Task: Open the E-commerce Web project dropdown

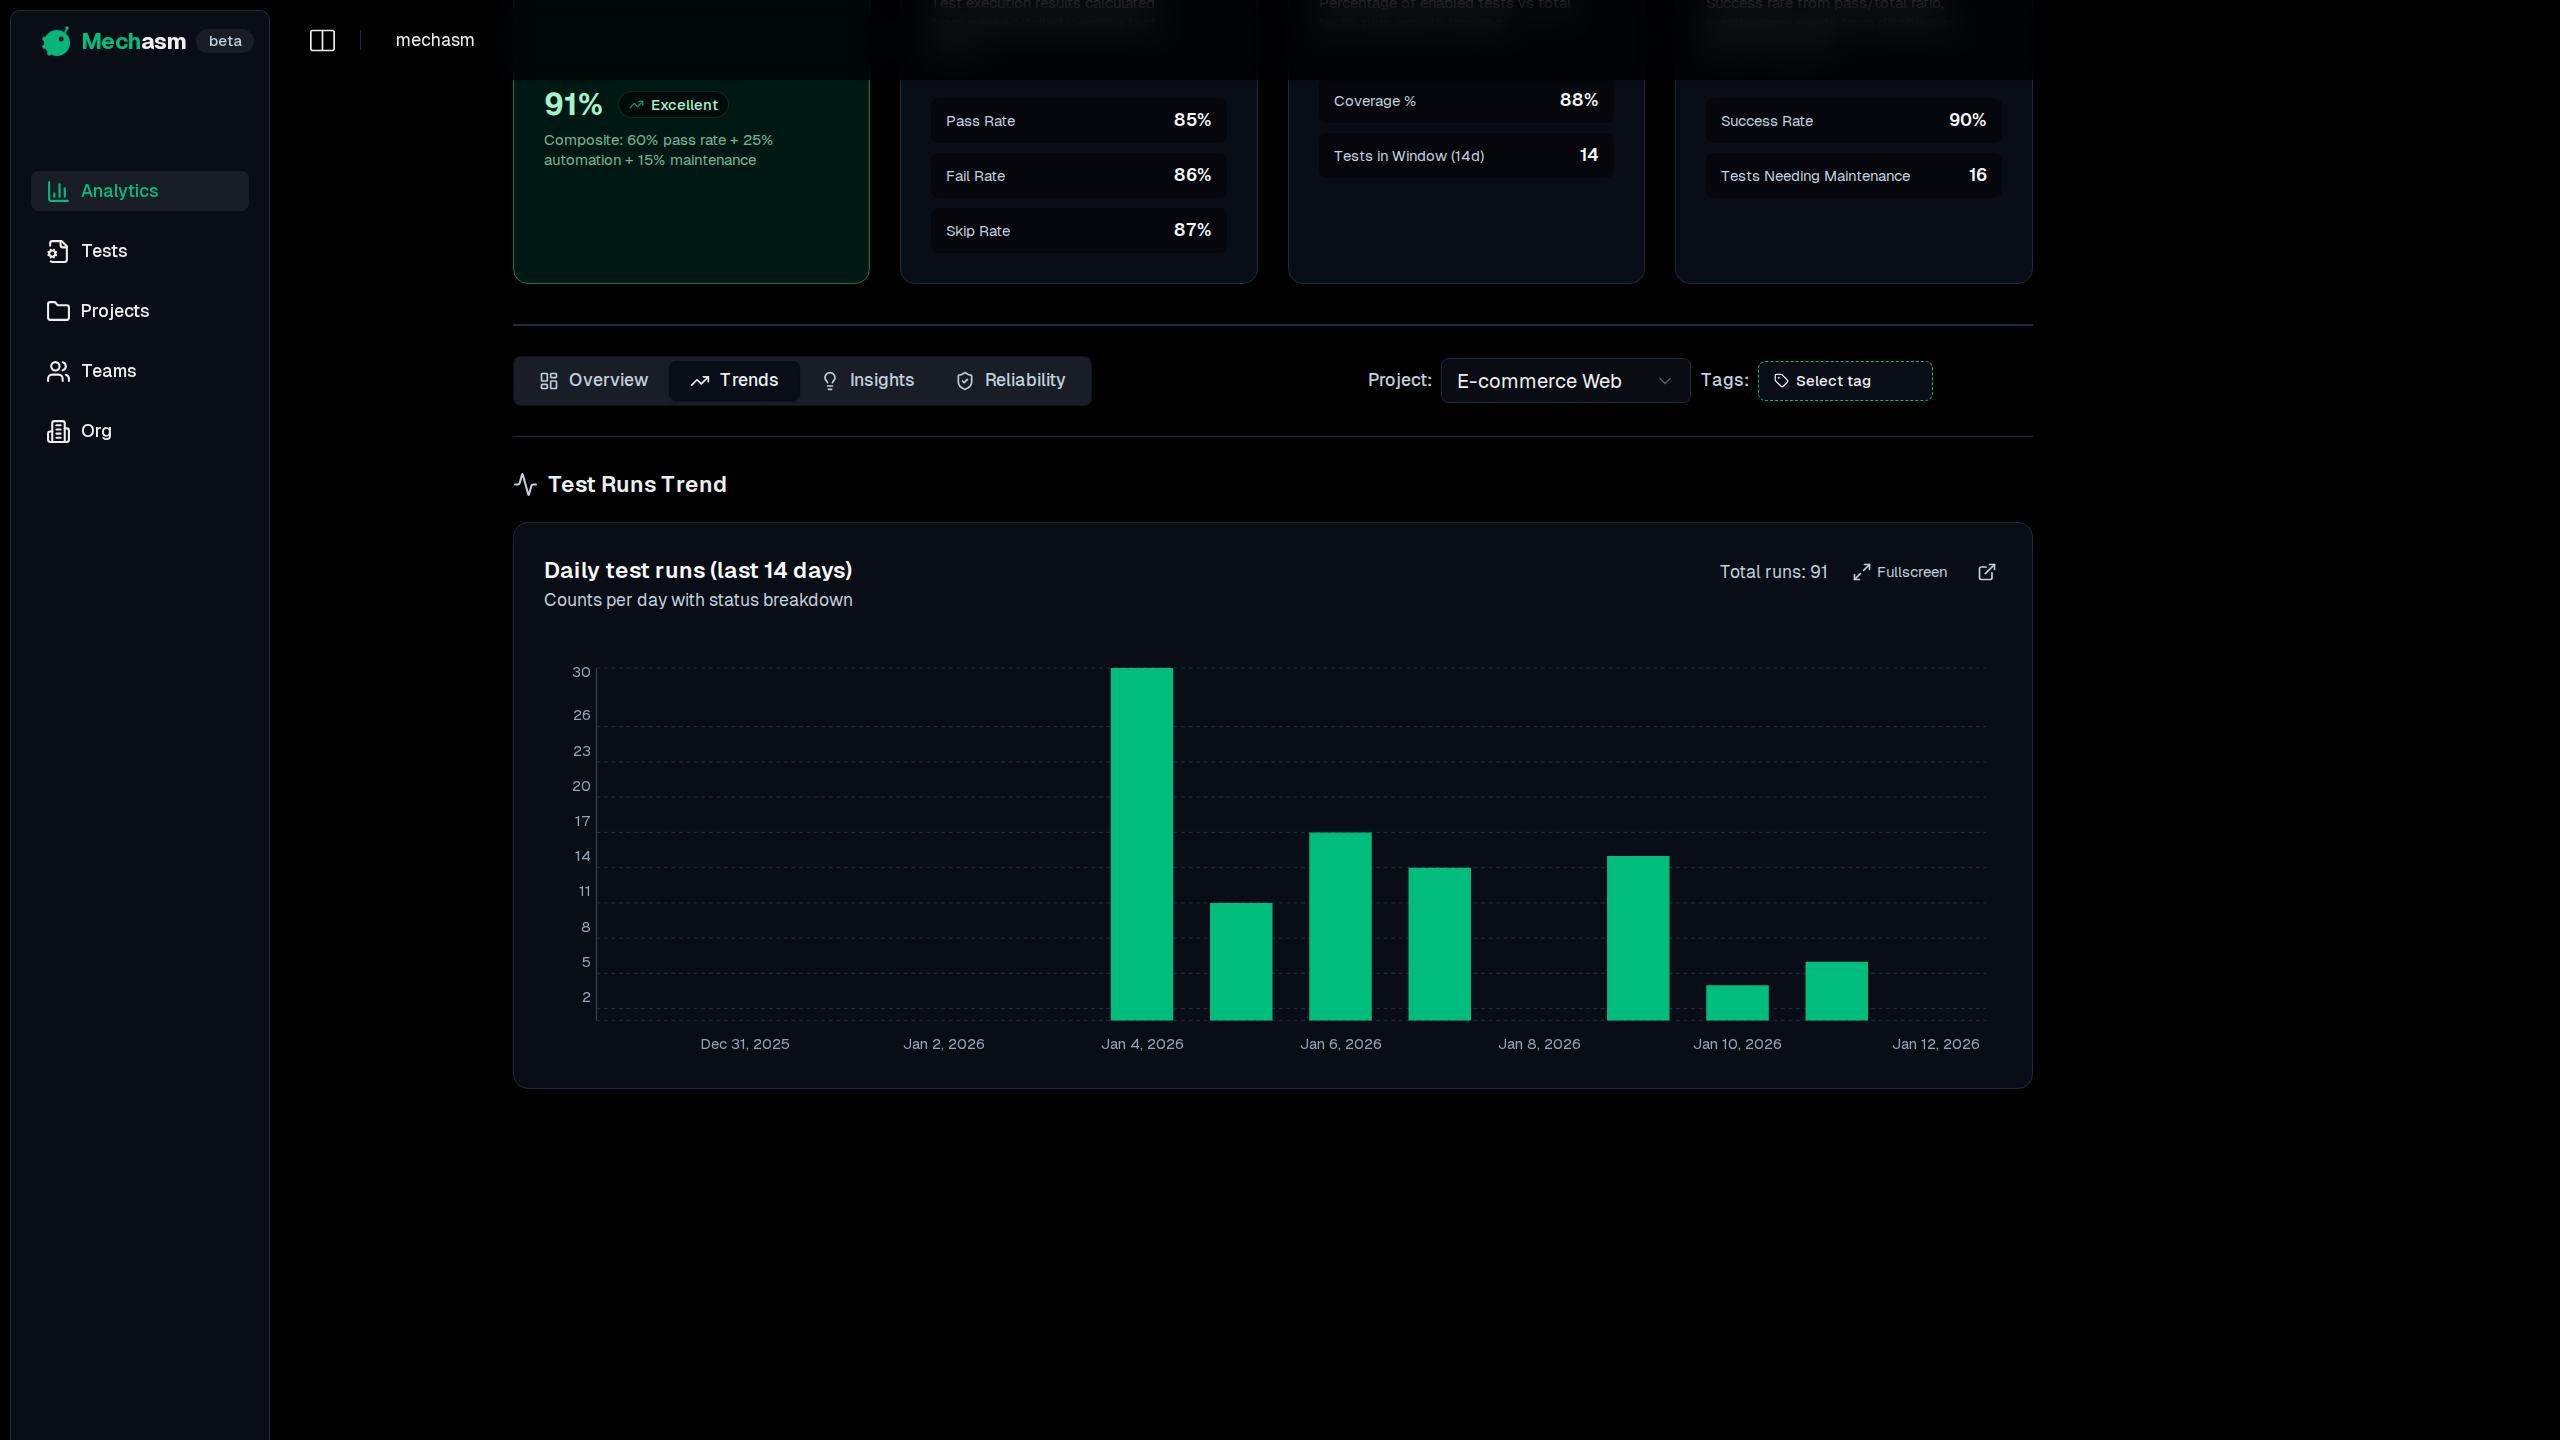Action: point(1564,381)
